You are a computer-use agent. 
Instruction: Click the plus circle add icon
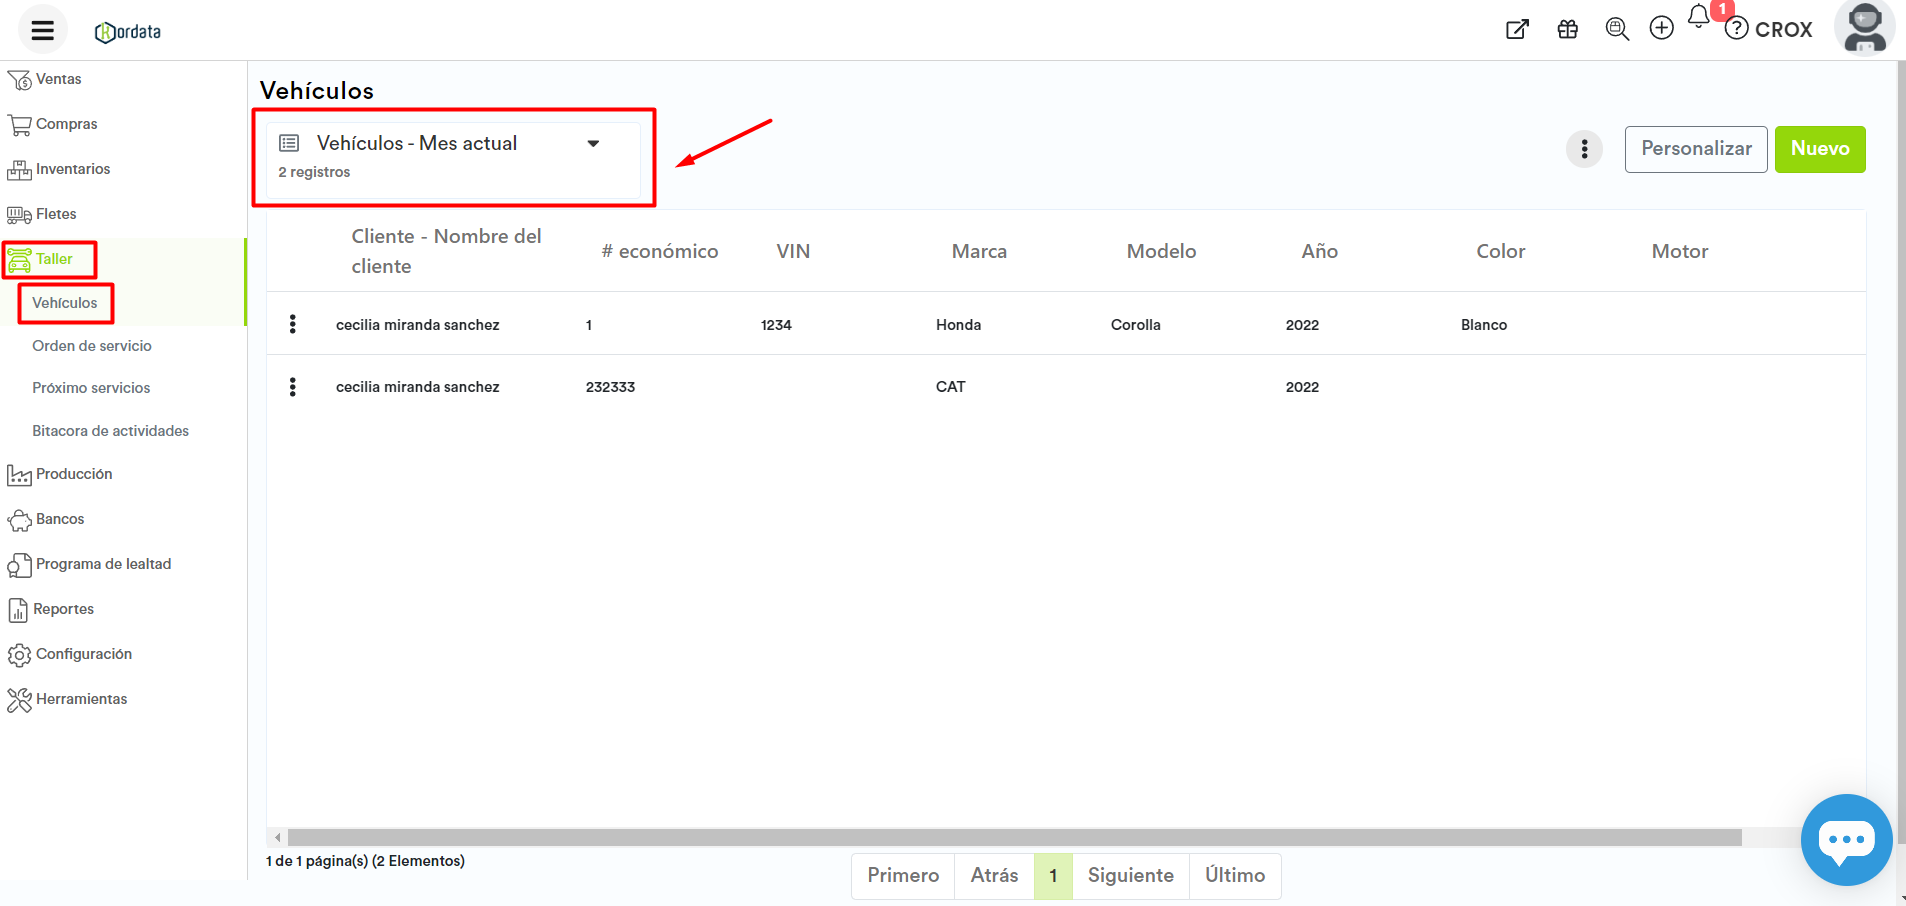tap(1661, 29)
